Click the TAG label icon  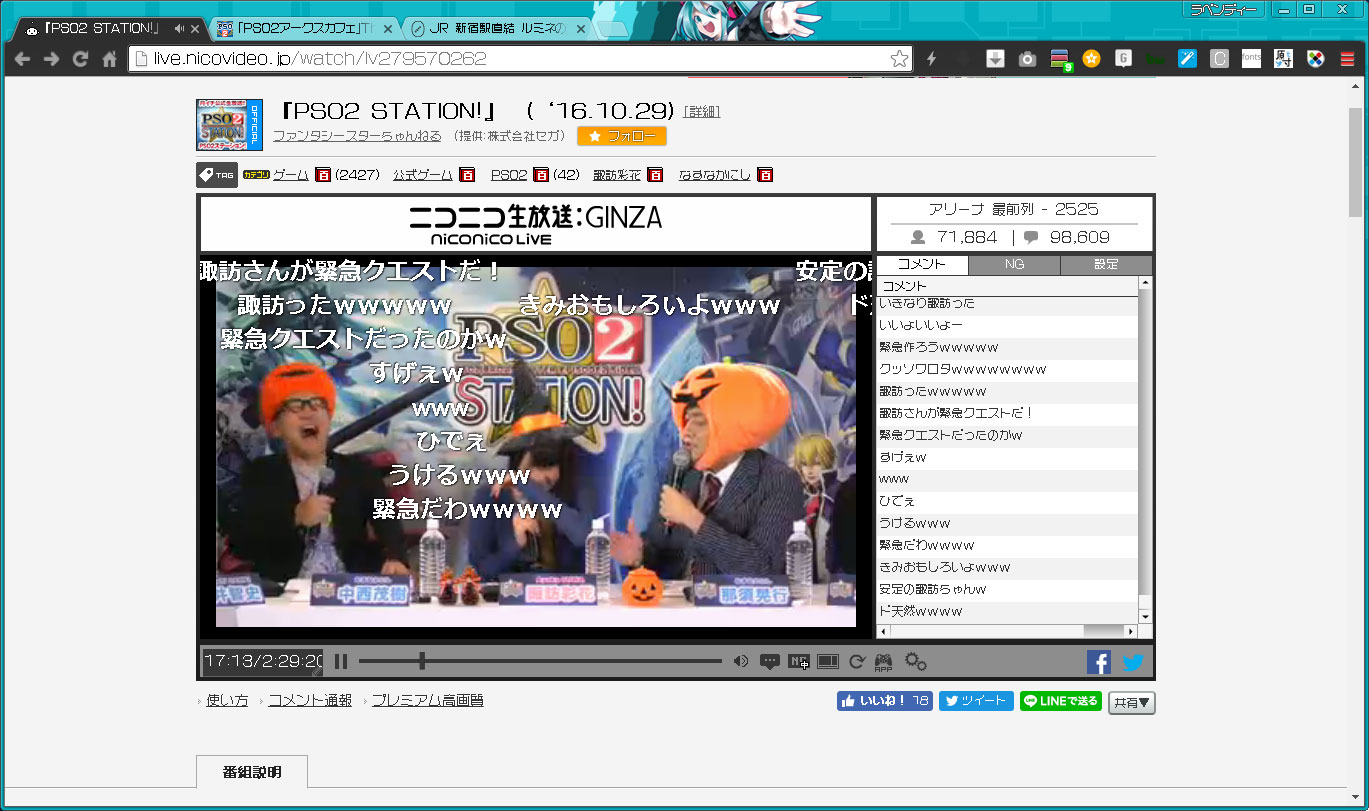tap(216, 175)
